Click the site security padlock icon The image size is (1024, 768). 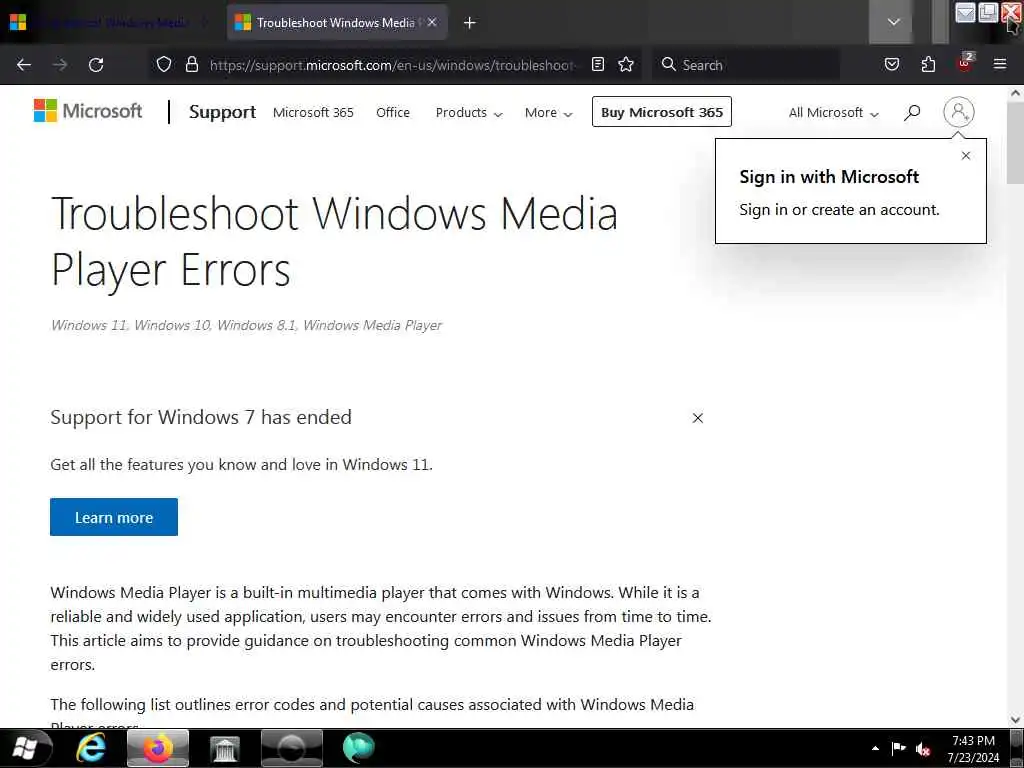point(191,65)
